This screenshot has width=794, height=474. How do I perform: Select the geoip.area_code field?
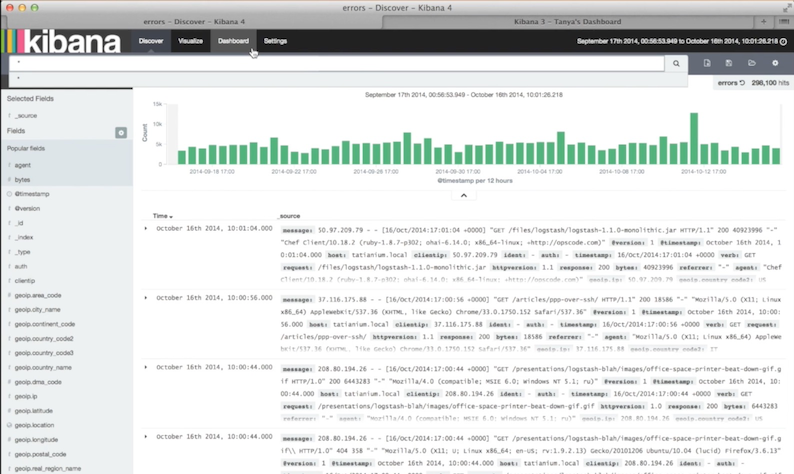coord(38,295)
